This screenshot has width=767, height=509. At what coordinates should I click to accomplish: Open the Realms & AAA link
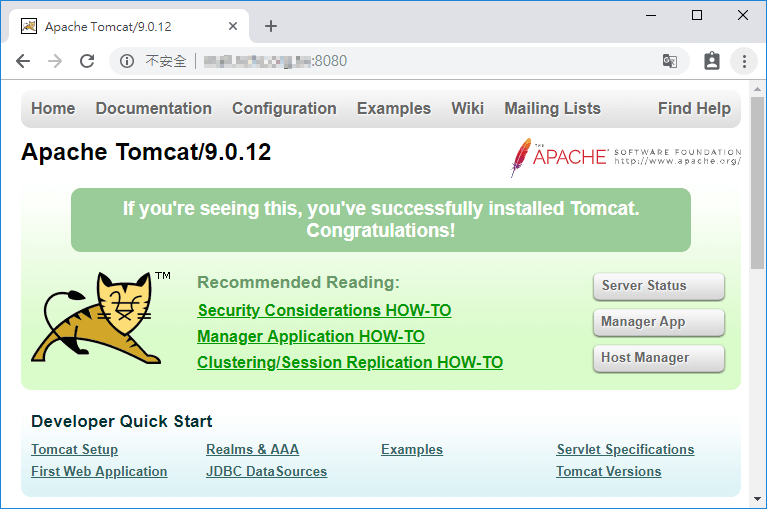tap(252, 449)
